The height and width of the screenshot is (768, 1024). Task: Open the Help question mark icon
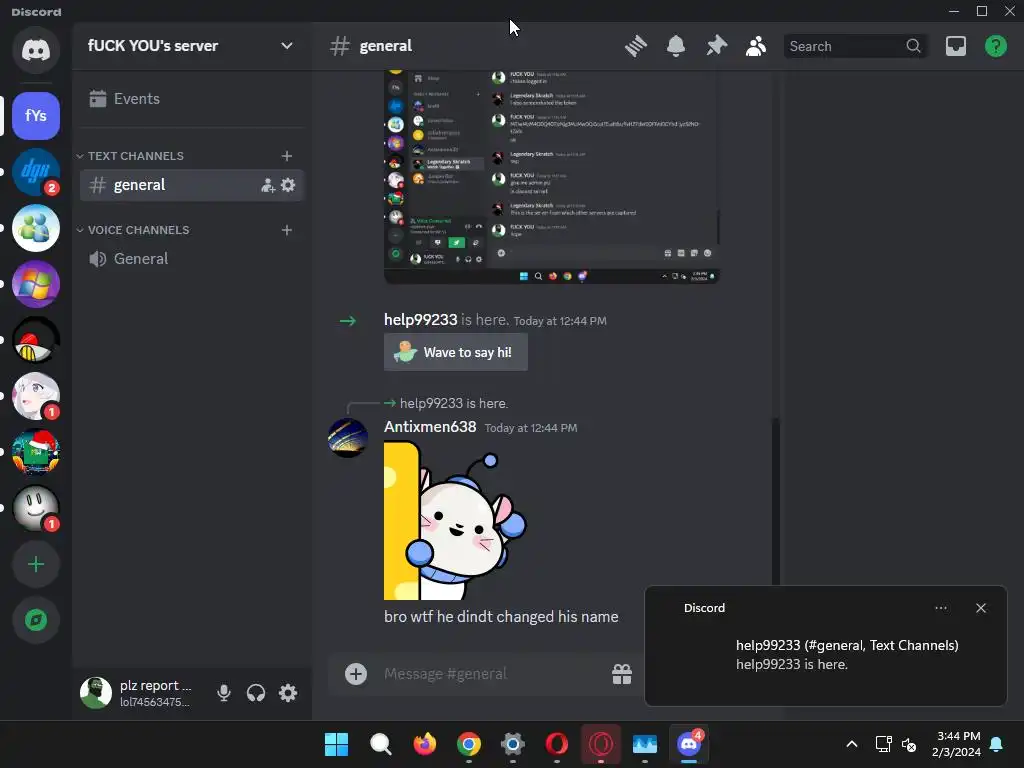(x=996, y=46)
